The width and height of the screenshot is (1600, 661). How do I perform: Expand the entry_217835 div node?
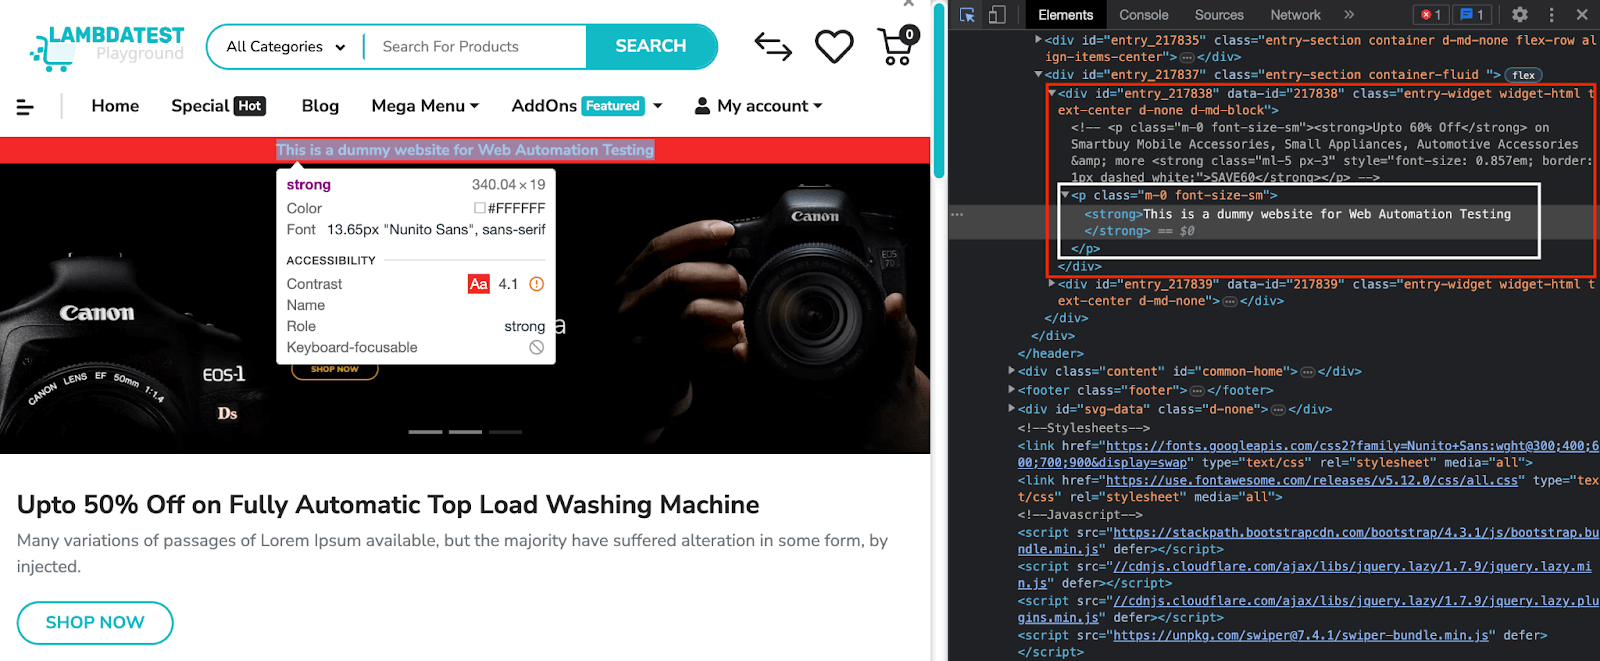1038,40
